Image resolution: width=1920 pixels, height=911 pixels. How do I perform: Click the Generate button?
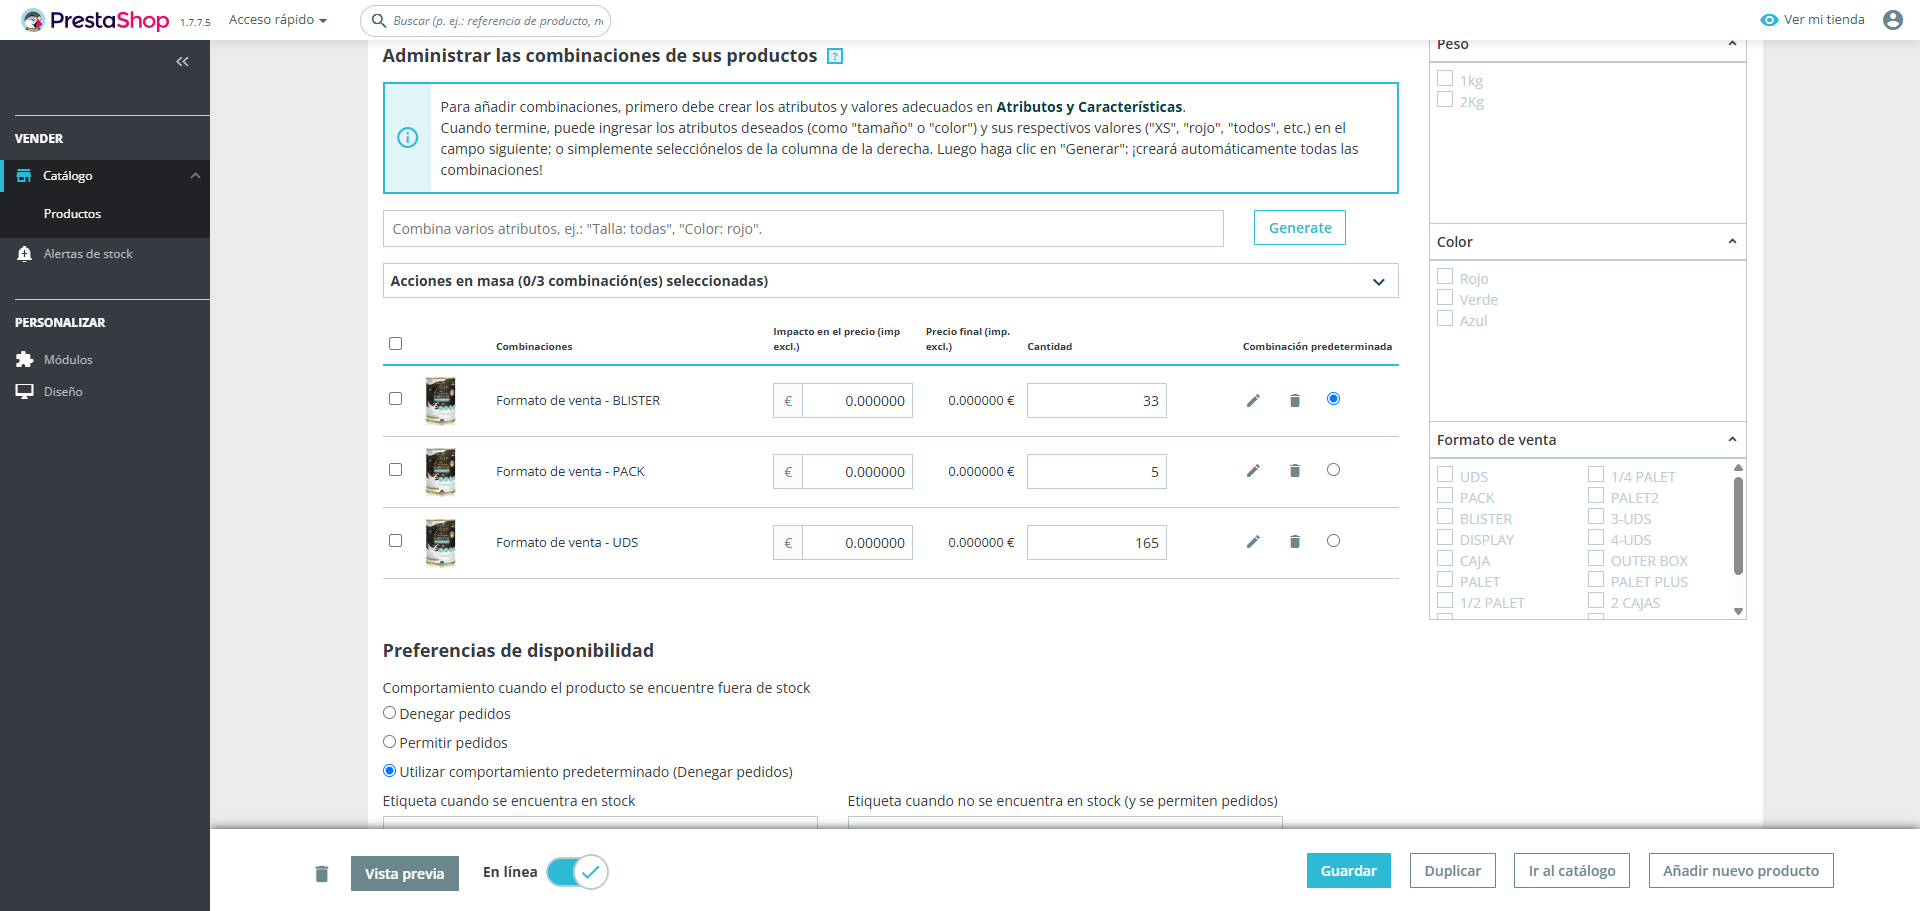click(x=1299, y=228)
